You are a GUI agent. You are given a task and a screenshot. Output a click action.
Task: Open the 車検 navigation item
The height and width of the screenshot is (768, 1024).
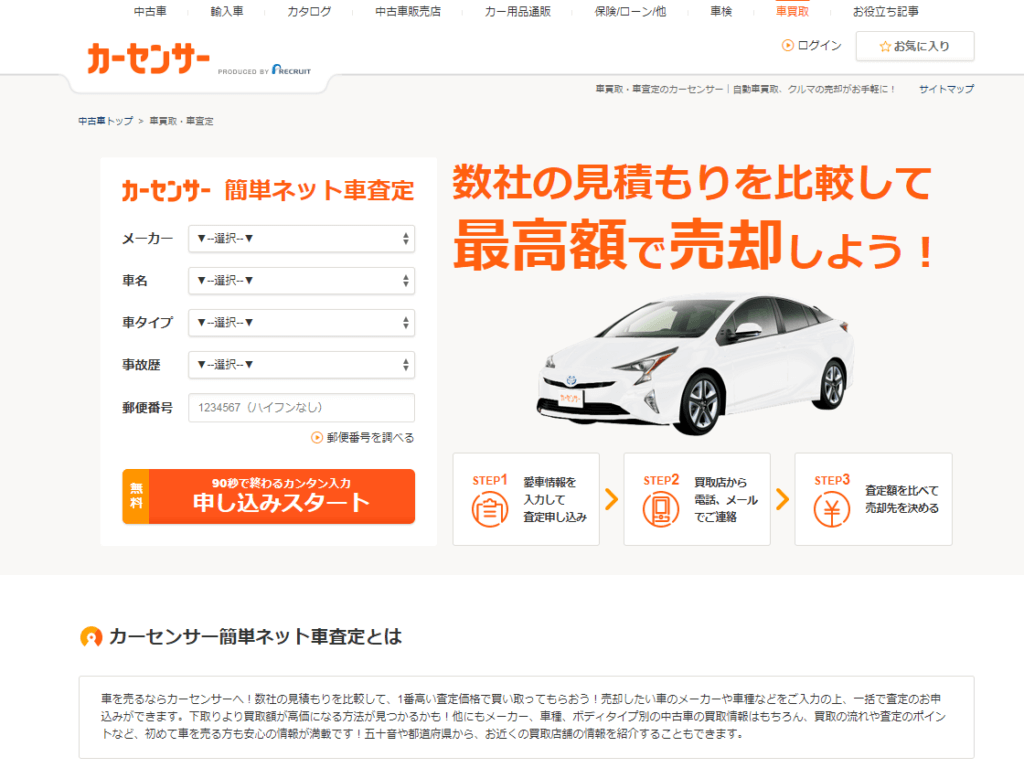tap(721, 11)
